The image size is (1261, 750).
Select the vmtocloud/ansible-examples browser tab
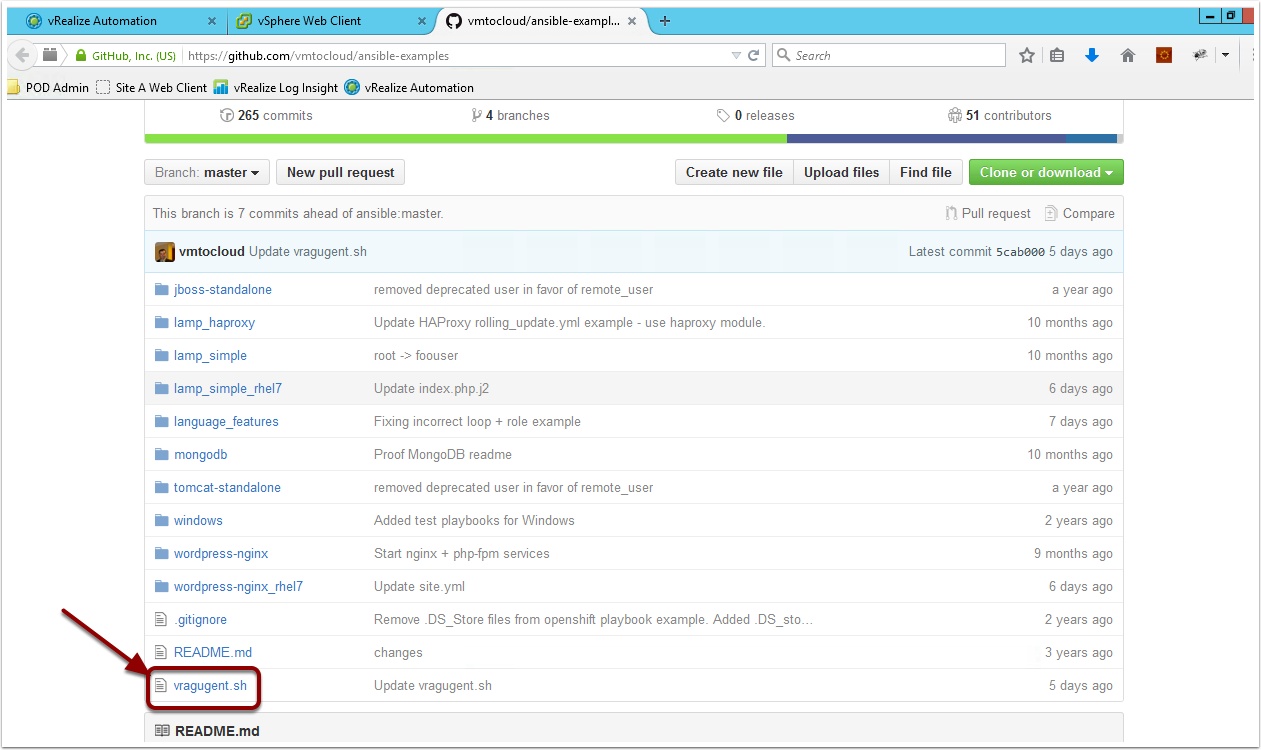pos(545,21)
